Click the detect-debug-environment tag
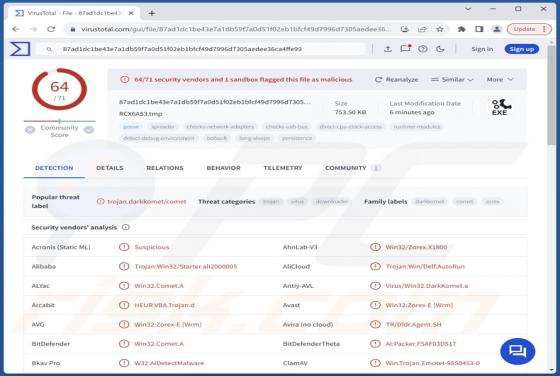Screen dimensions: 560x376 (159, 138)
